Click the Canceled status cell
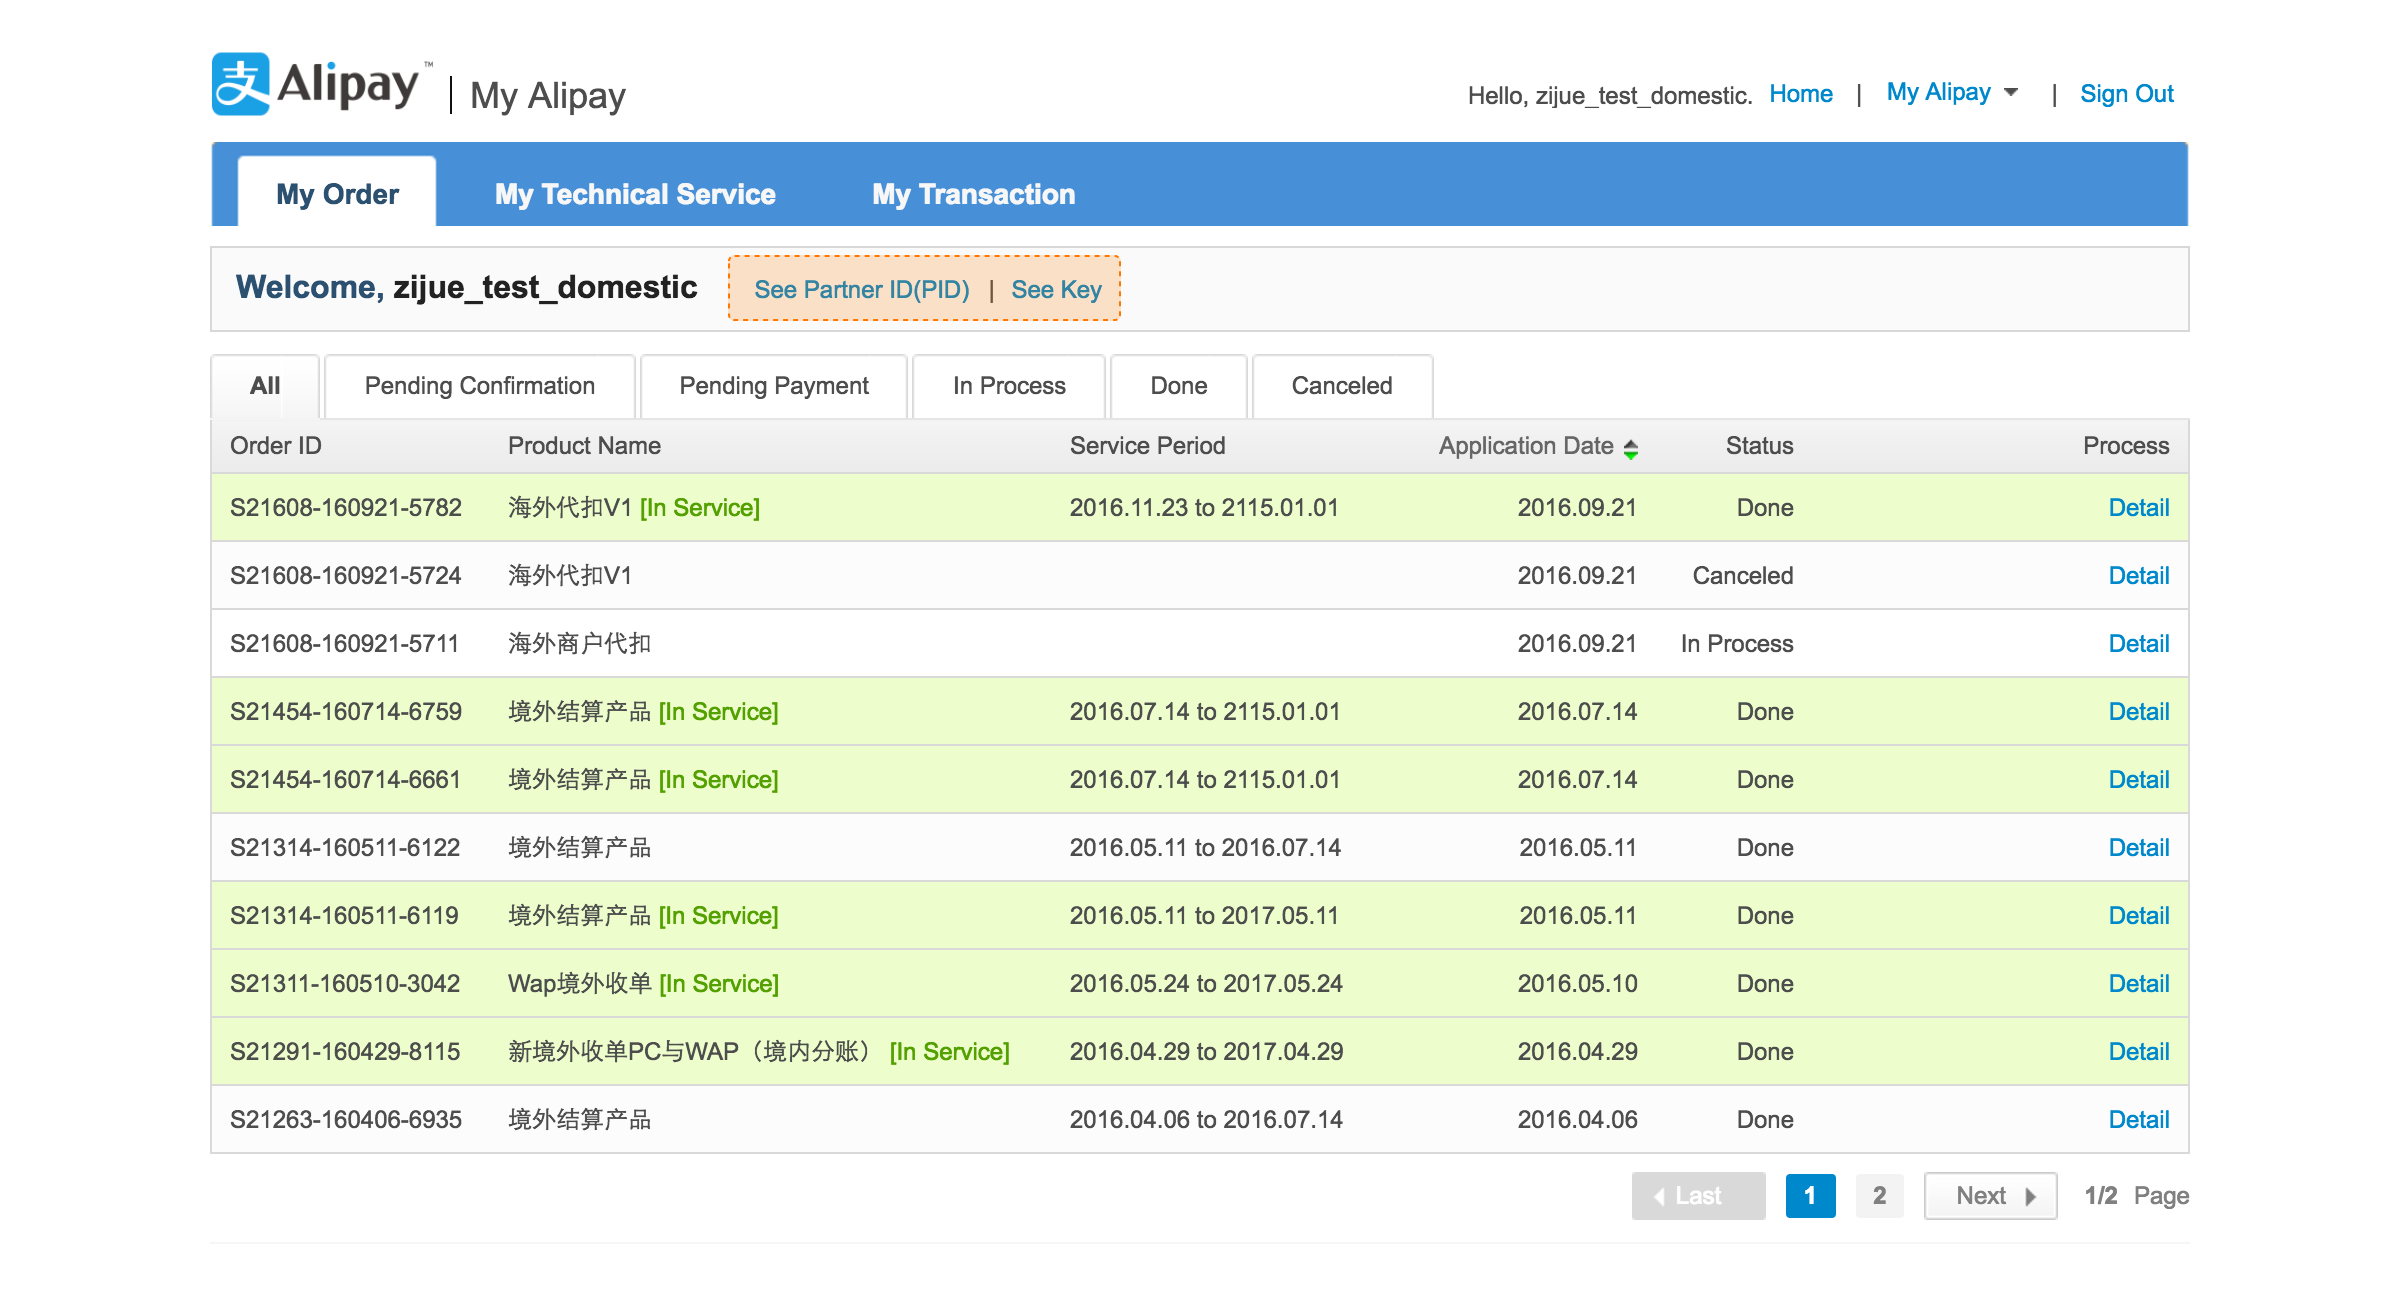The height and width of the screenshot is (1300, 2400). point(1743,576)
